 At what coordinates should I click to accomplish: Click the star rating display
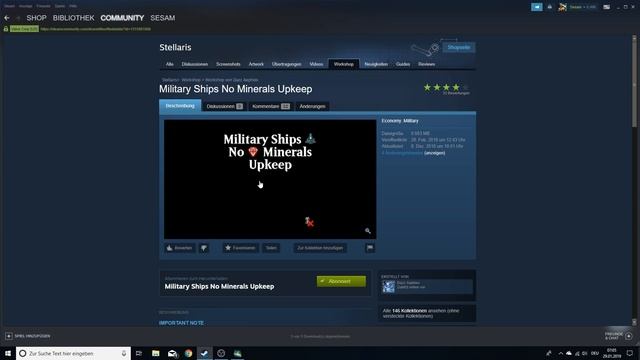(x=446, y=87)
